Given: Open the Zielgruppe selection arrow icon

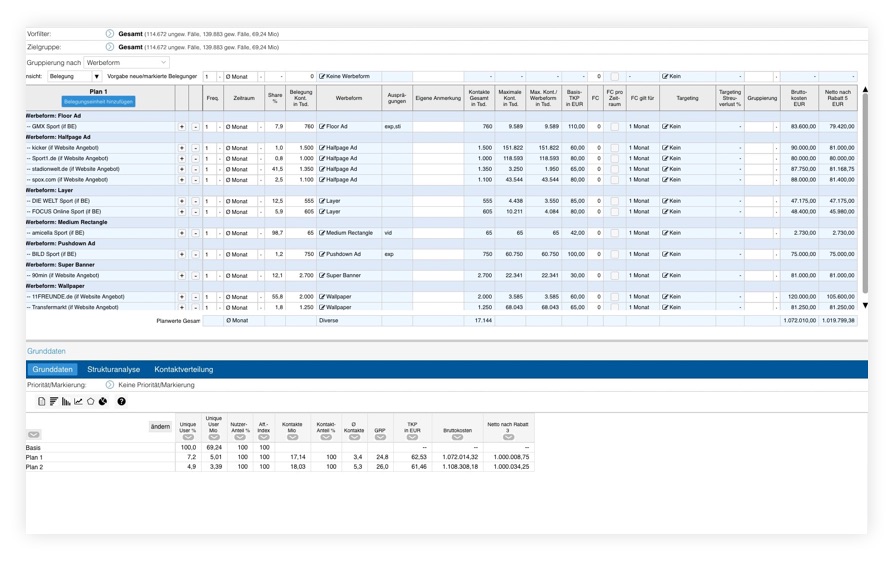Looking at the screenshot, I should click(x=110, y=47).
